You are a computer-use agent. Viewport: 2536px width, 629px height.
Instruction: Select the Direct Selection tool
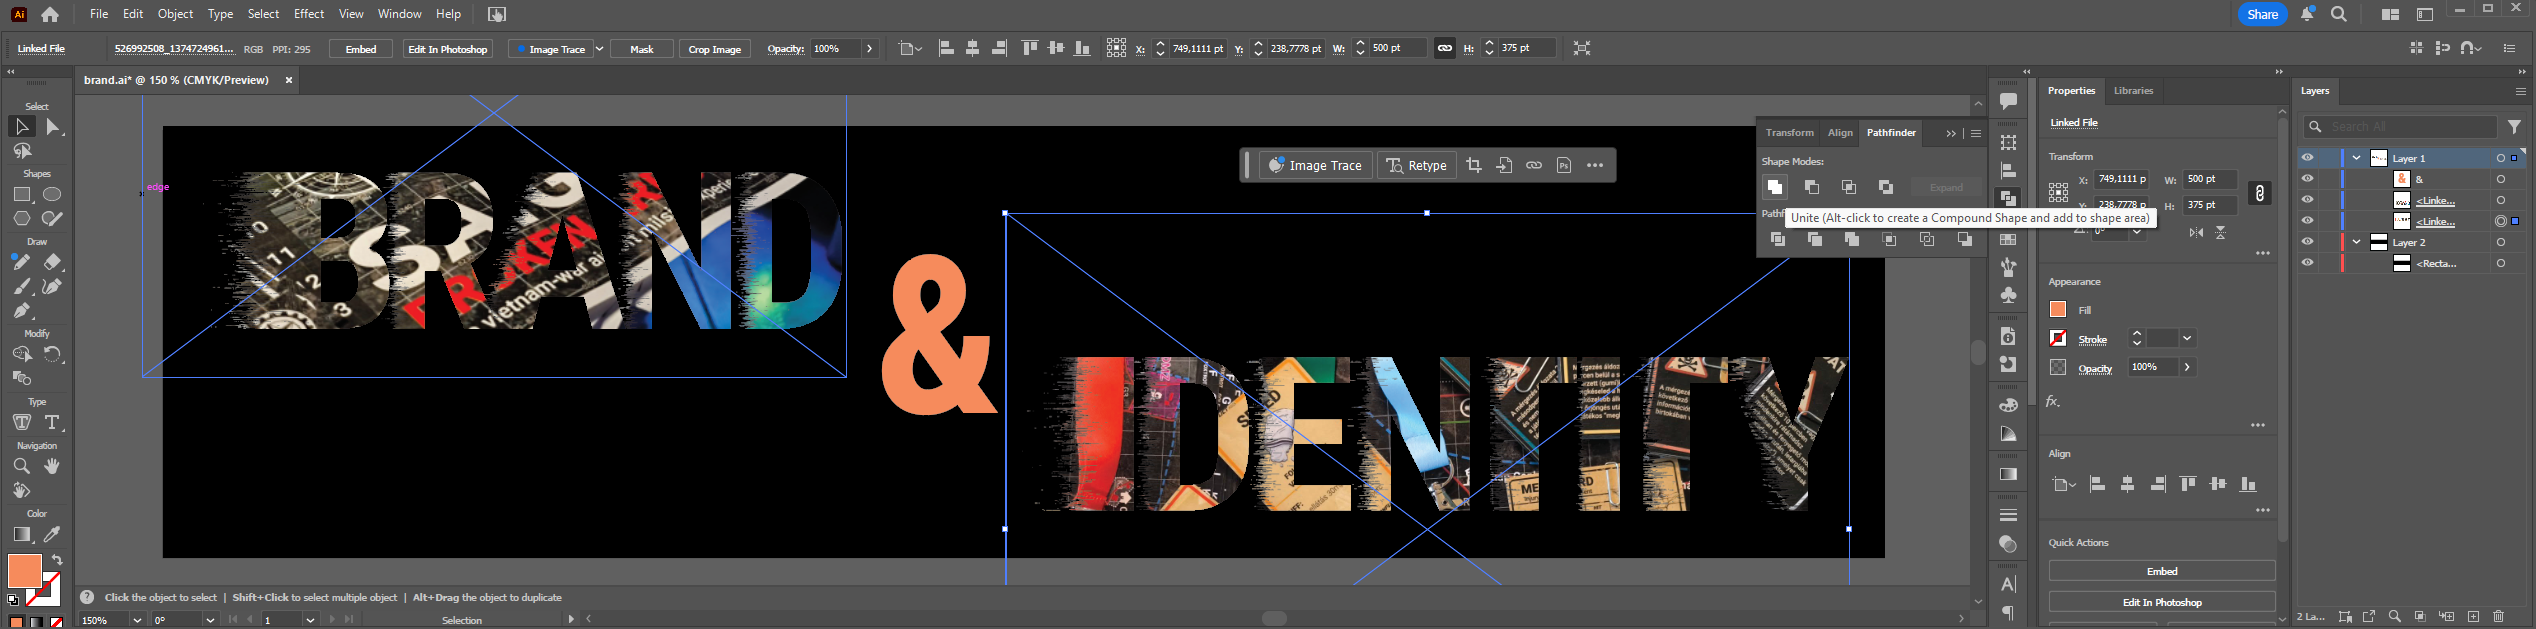pos(53,127)
